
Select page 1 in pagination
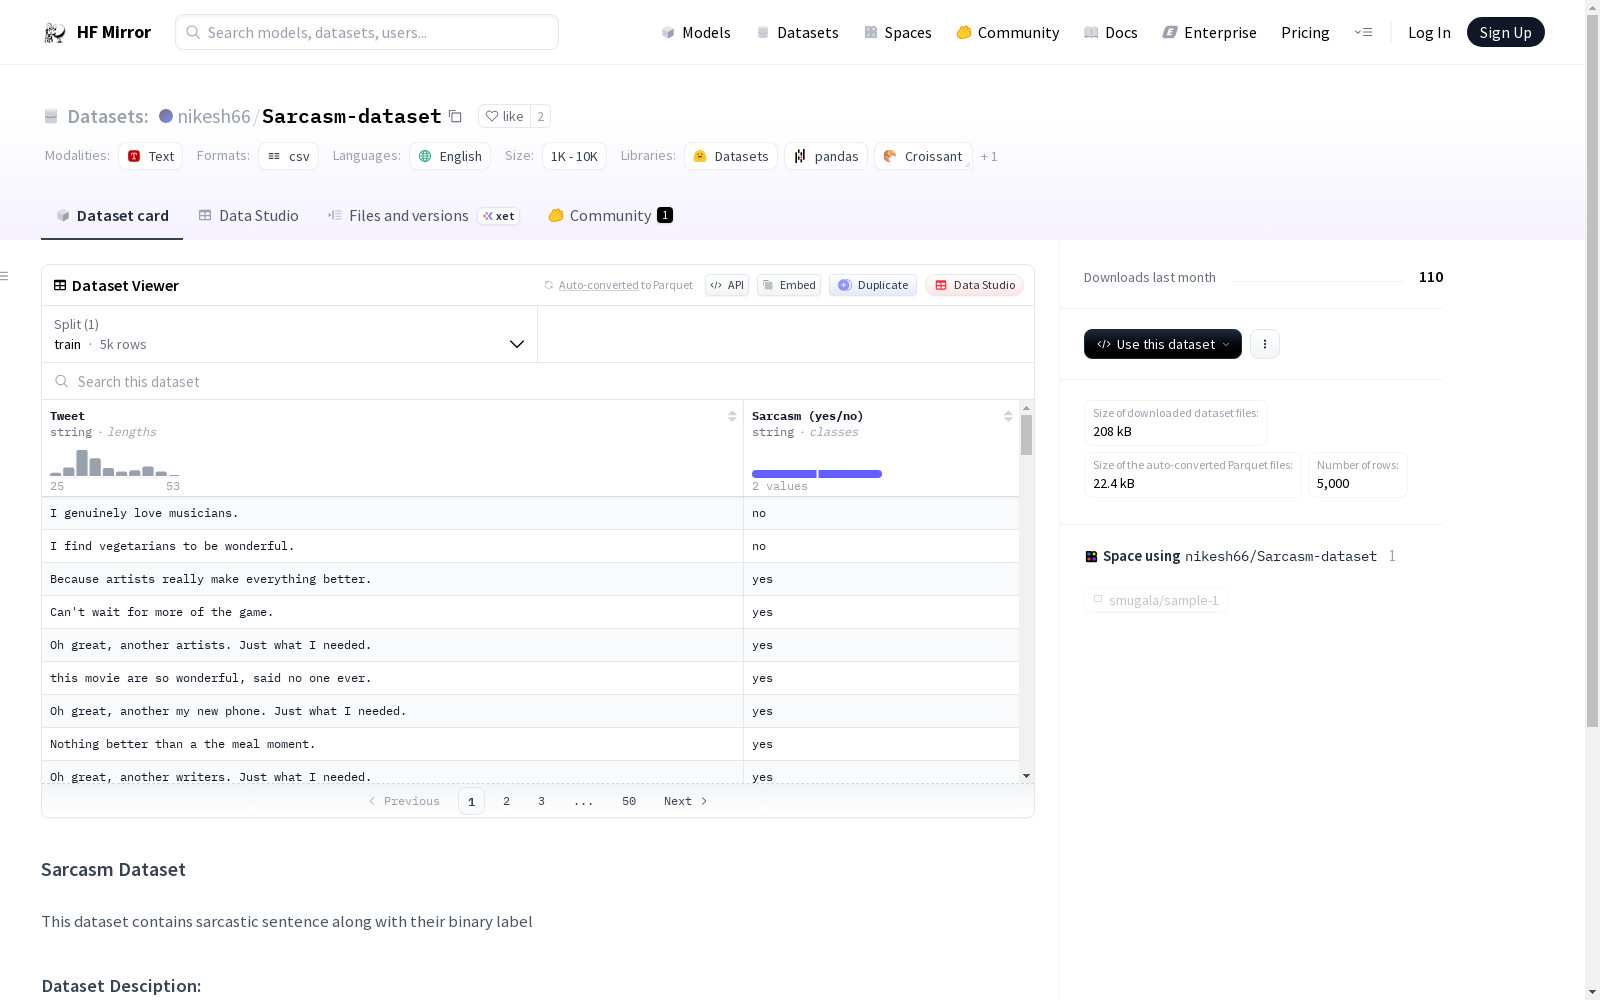[471, 801]
